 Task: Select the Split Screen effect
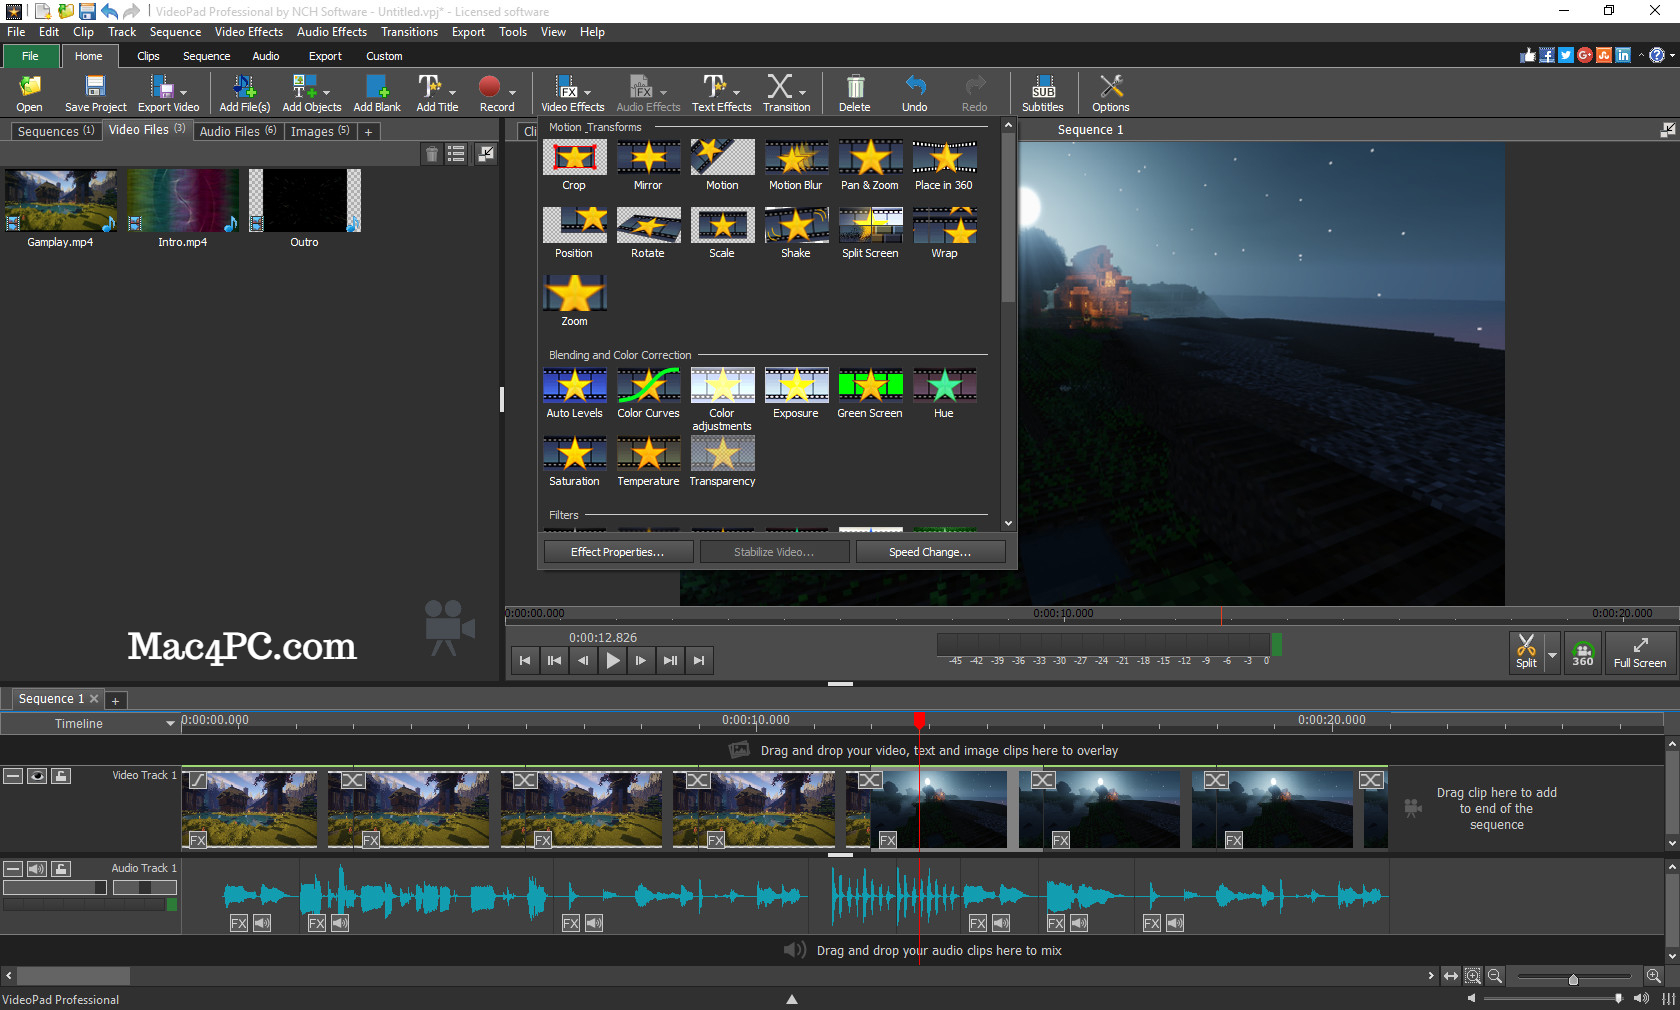coord(870,233)
